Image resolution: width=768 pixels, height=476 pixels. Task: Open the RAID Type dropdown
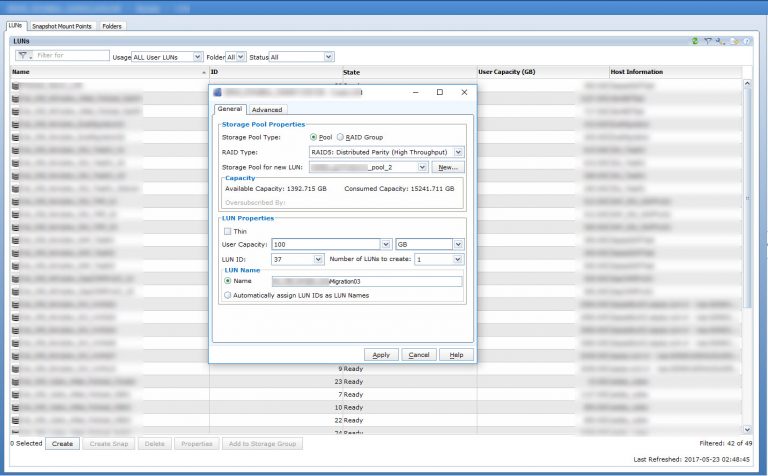pyautogui.click(x=458, y=151)
